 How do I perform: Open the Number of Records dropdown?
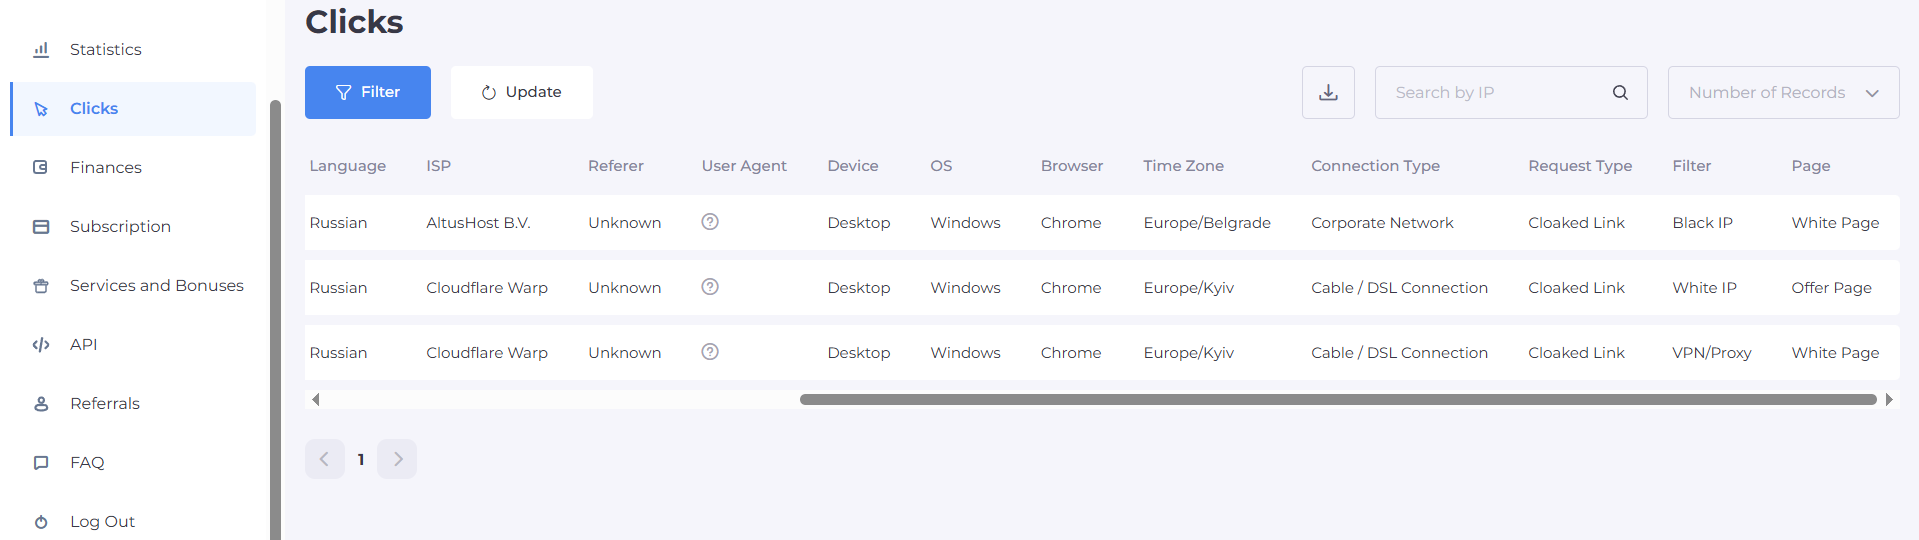(1783, 93)
